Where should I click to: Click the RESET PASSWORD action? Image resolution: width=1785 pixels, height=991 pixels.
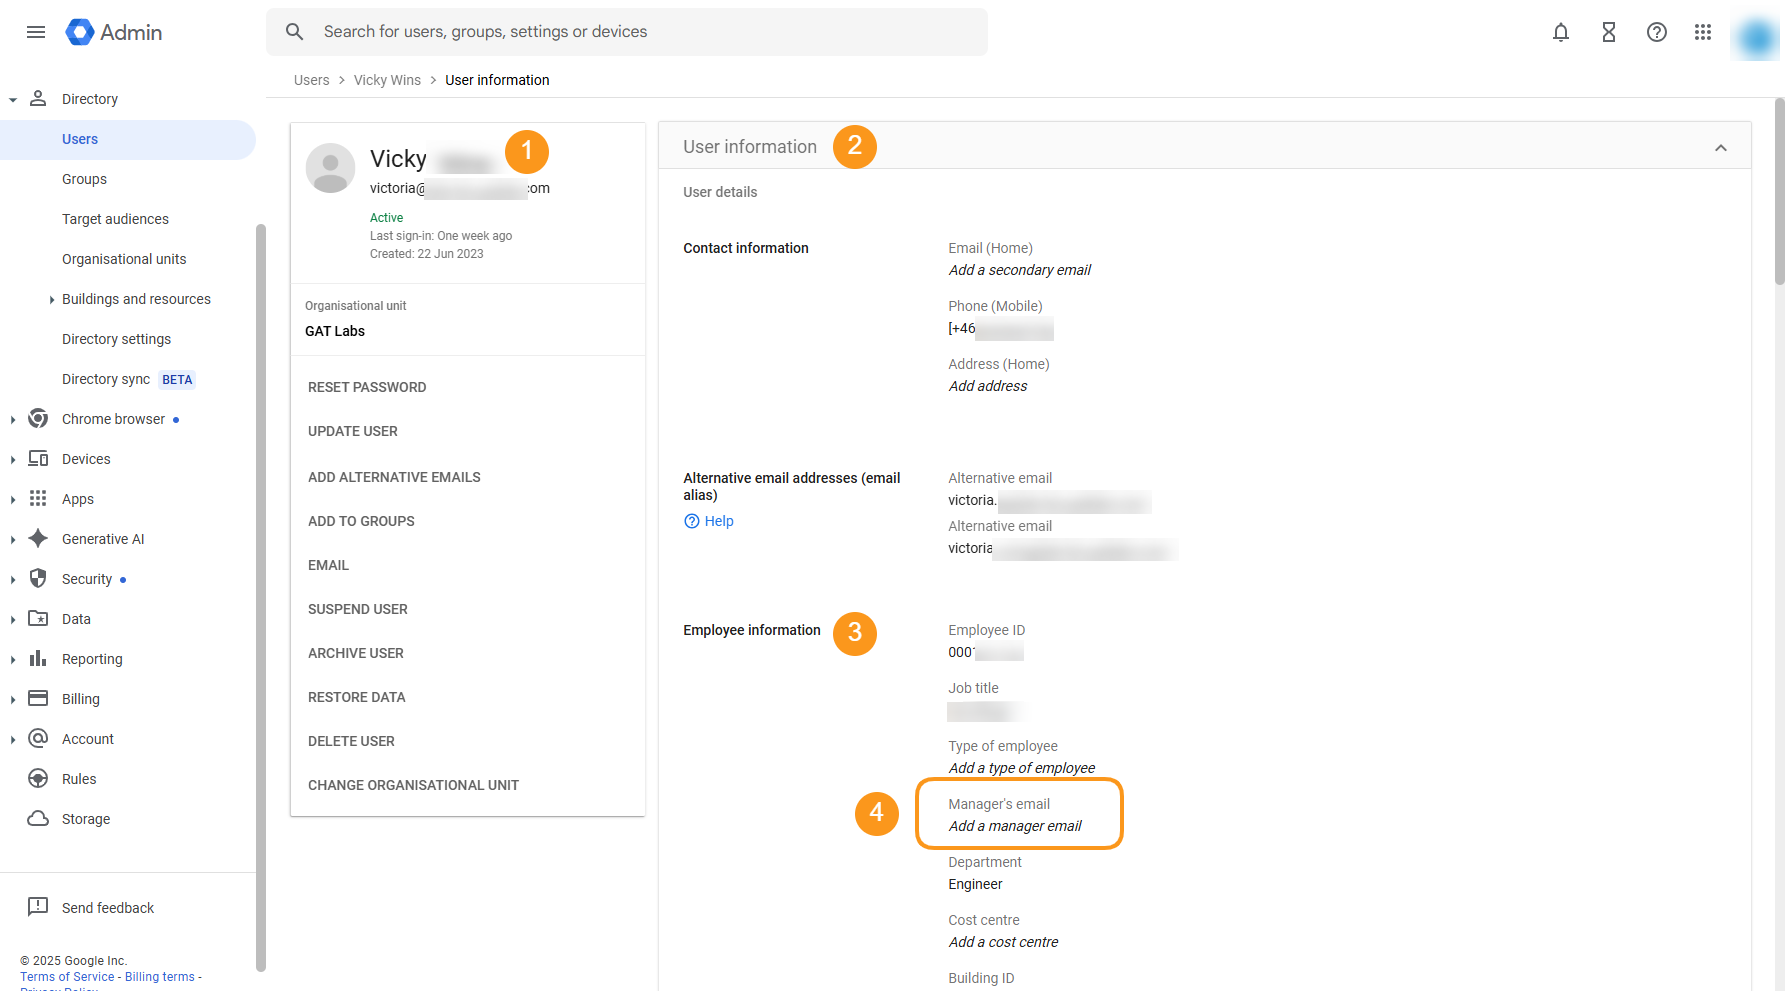coord(367,387)
